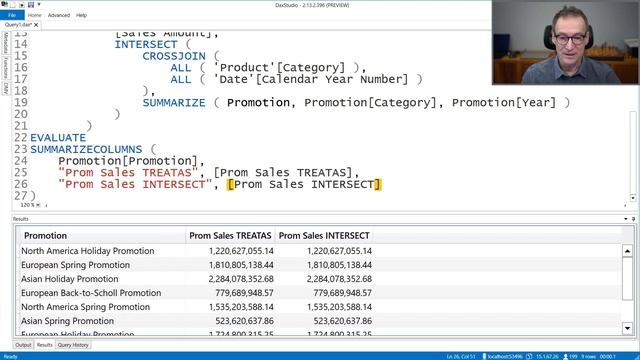Open the File menu
640x360 pixels.
pos(12,15)
